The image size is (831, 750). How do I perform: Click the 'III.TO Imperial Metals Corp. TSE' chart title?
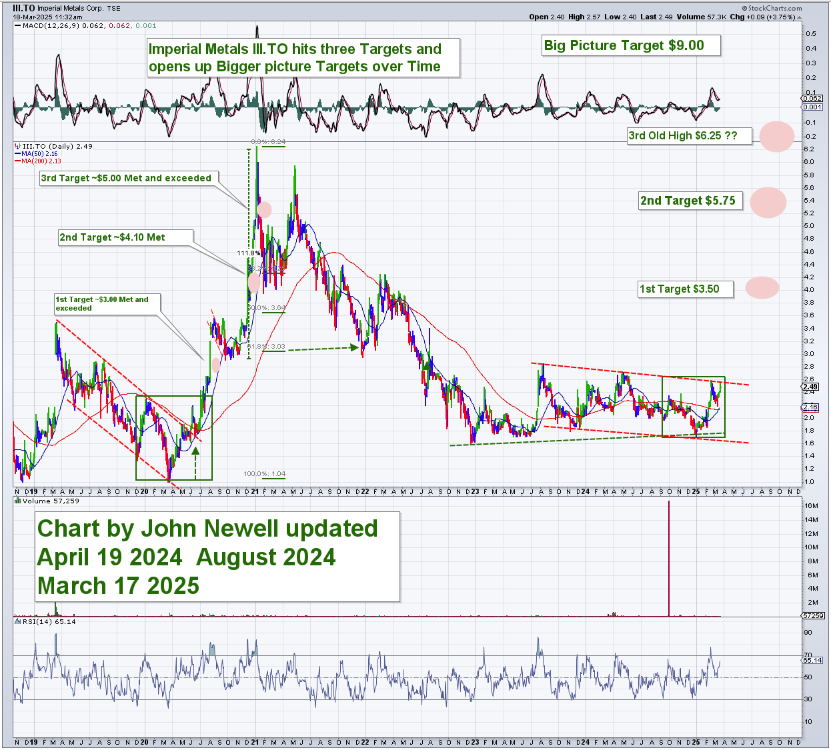pos(66,8)
